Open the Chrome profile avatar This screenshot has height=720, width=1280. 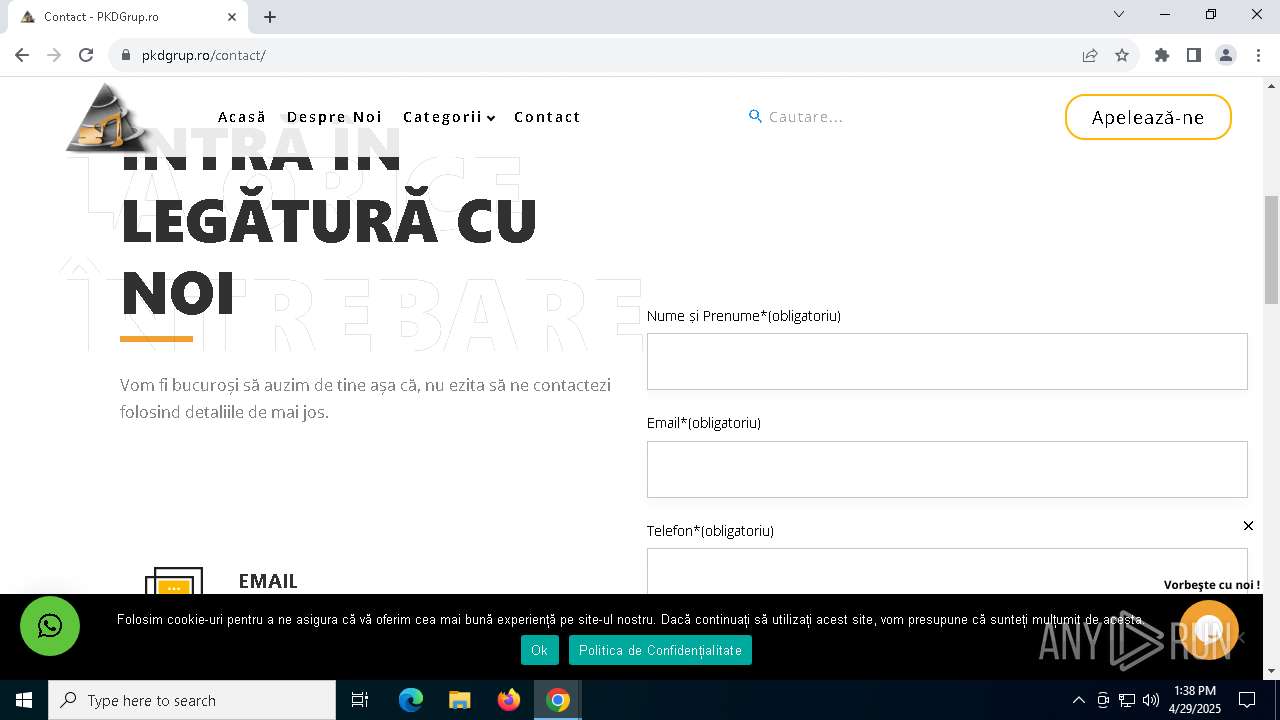1226,55
